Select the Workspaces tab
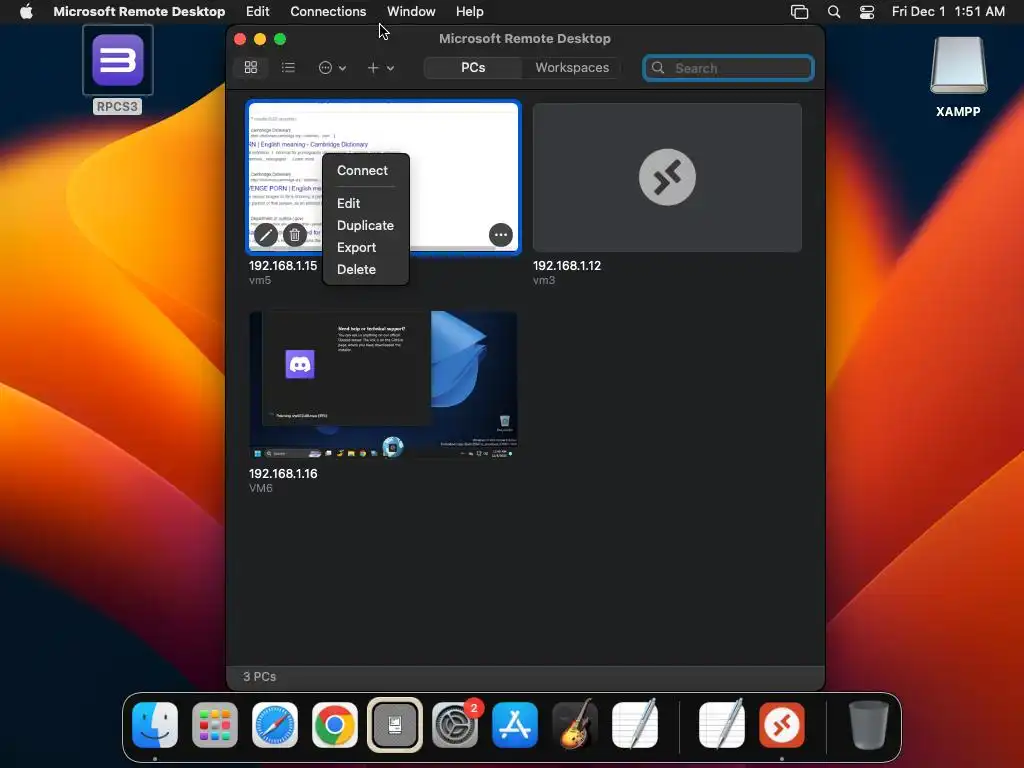 point(571,67)
